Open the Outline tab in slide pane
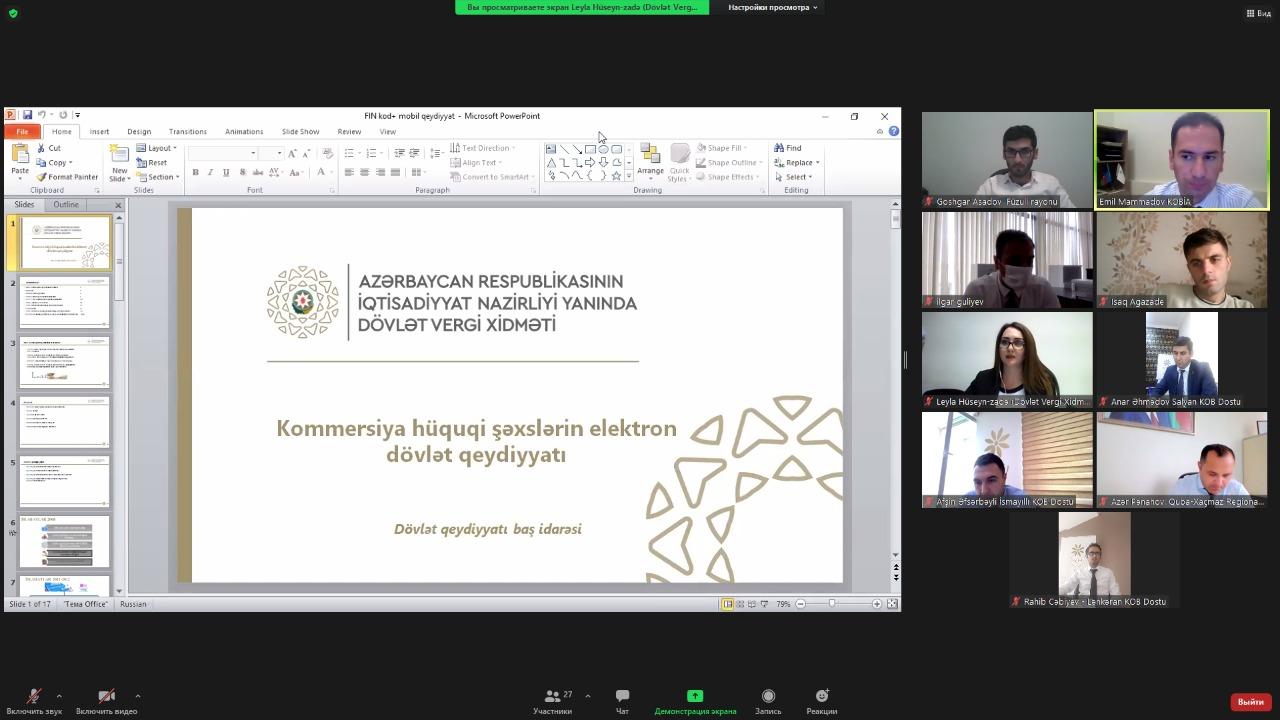The image size is (1280, 720). (66, 205)
